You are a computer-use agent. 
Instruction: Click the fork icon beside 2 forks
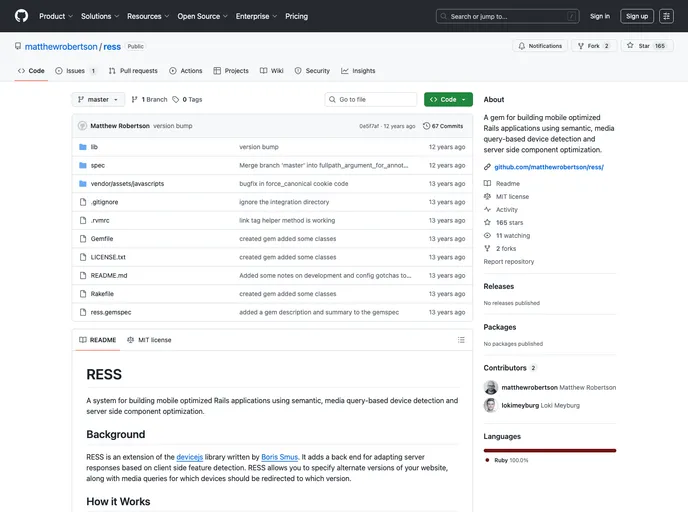[487, 248]
